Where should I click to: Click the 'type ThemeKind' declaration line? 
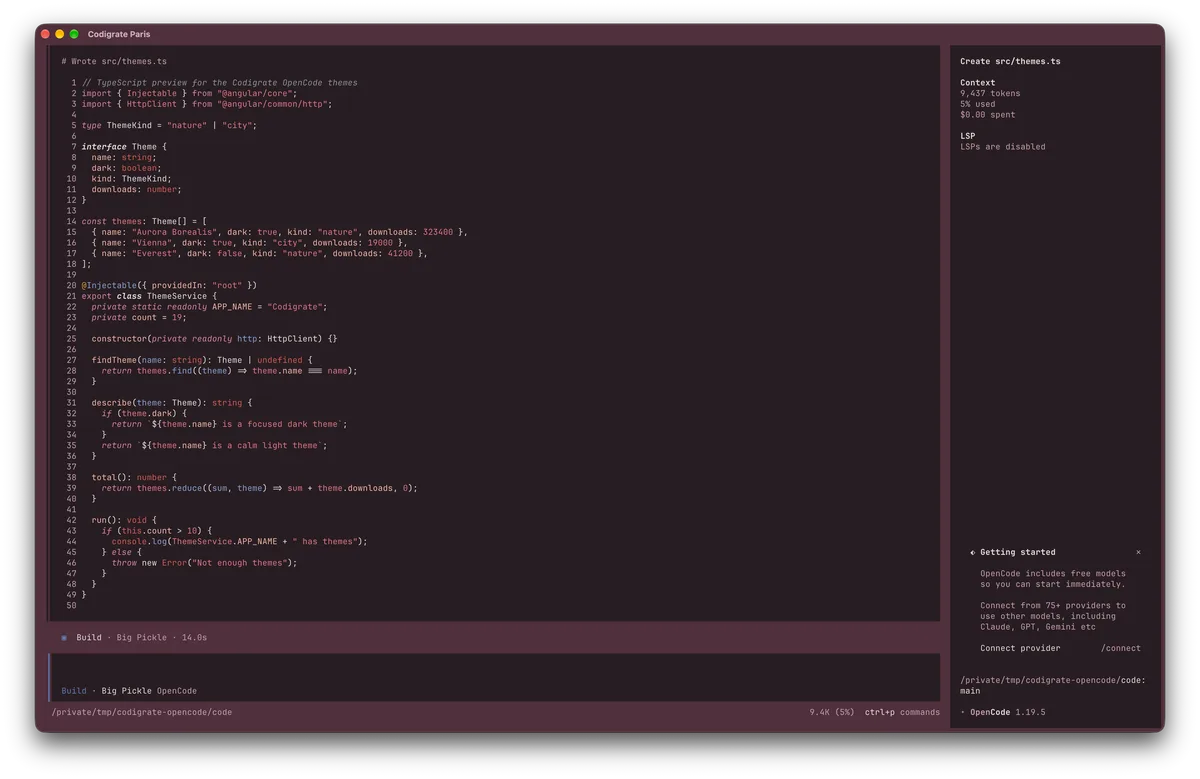coord(169,125)
